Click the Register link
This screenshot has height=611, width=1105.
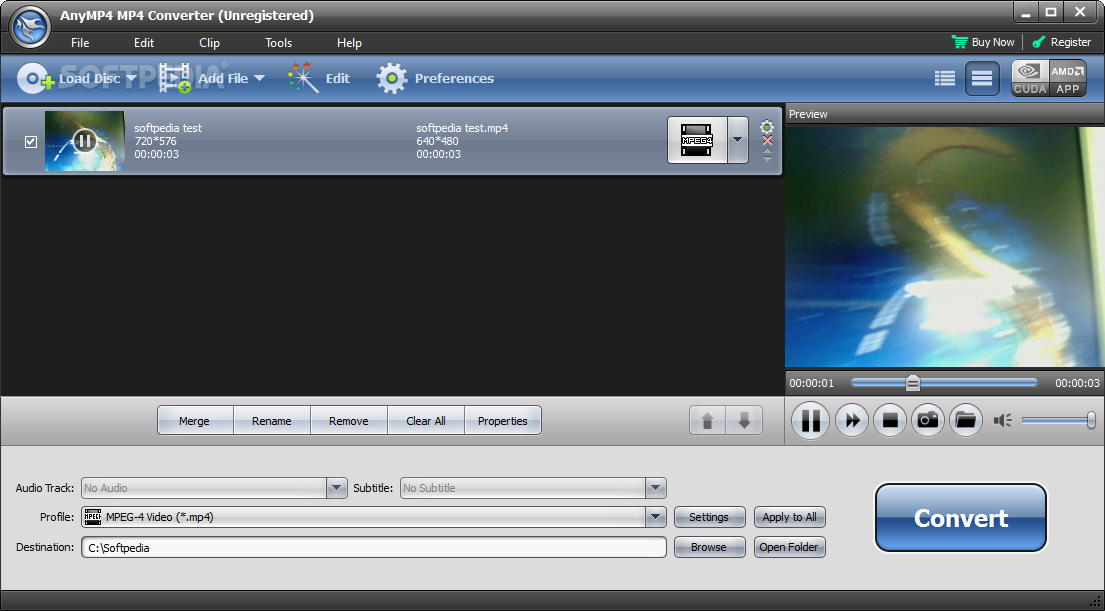1061,42
